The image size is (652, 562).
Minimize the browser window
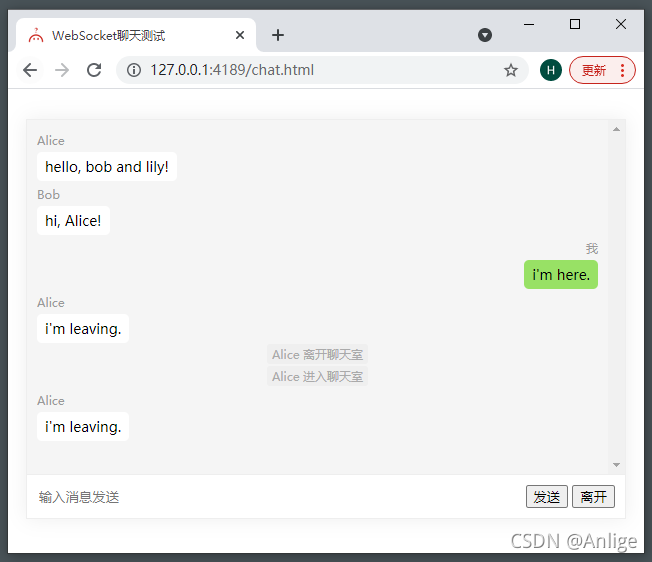(529, 25)
